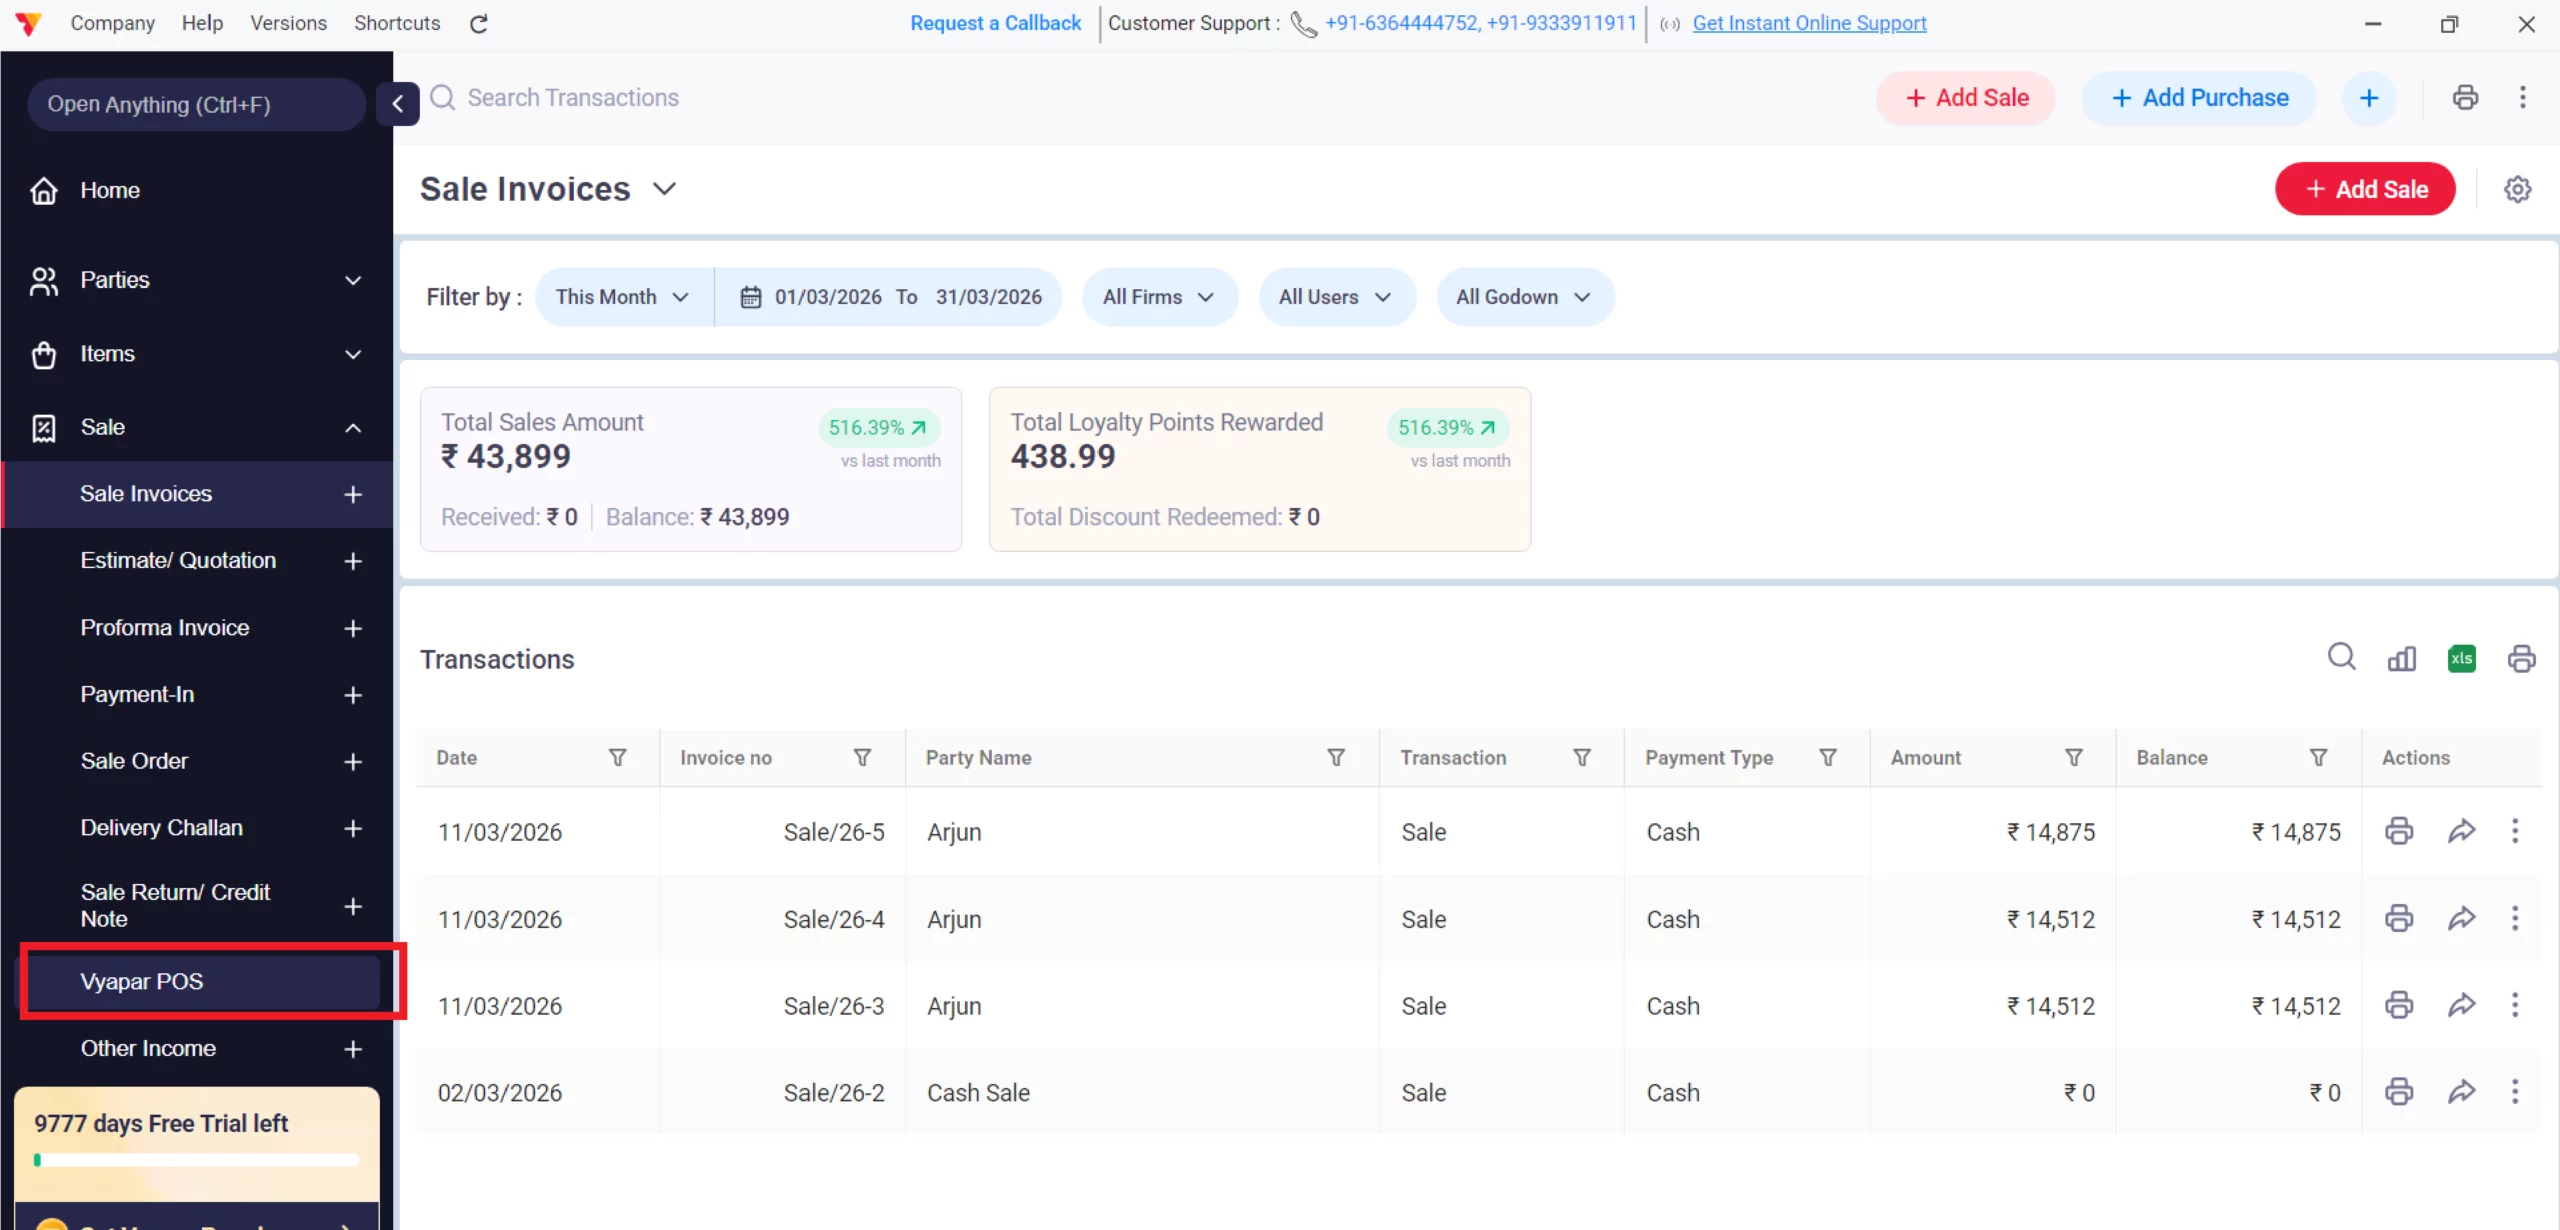Filter by Invoice no column

point(862,758)
